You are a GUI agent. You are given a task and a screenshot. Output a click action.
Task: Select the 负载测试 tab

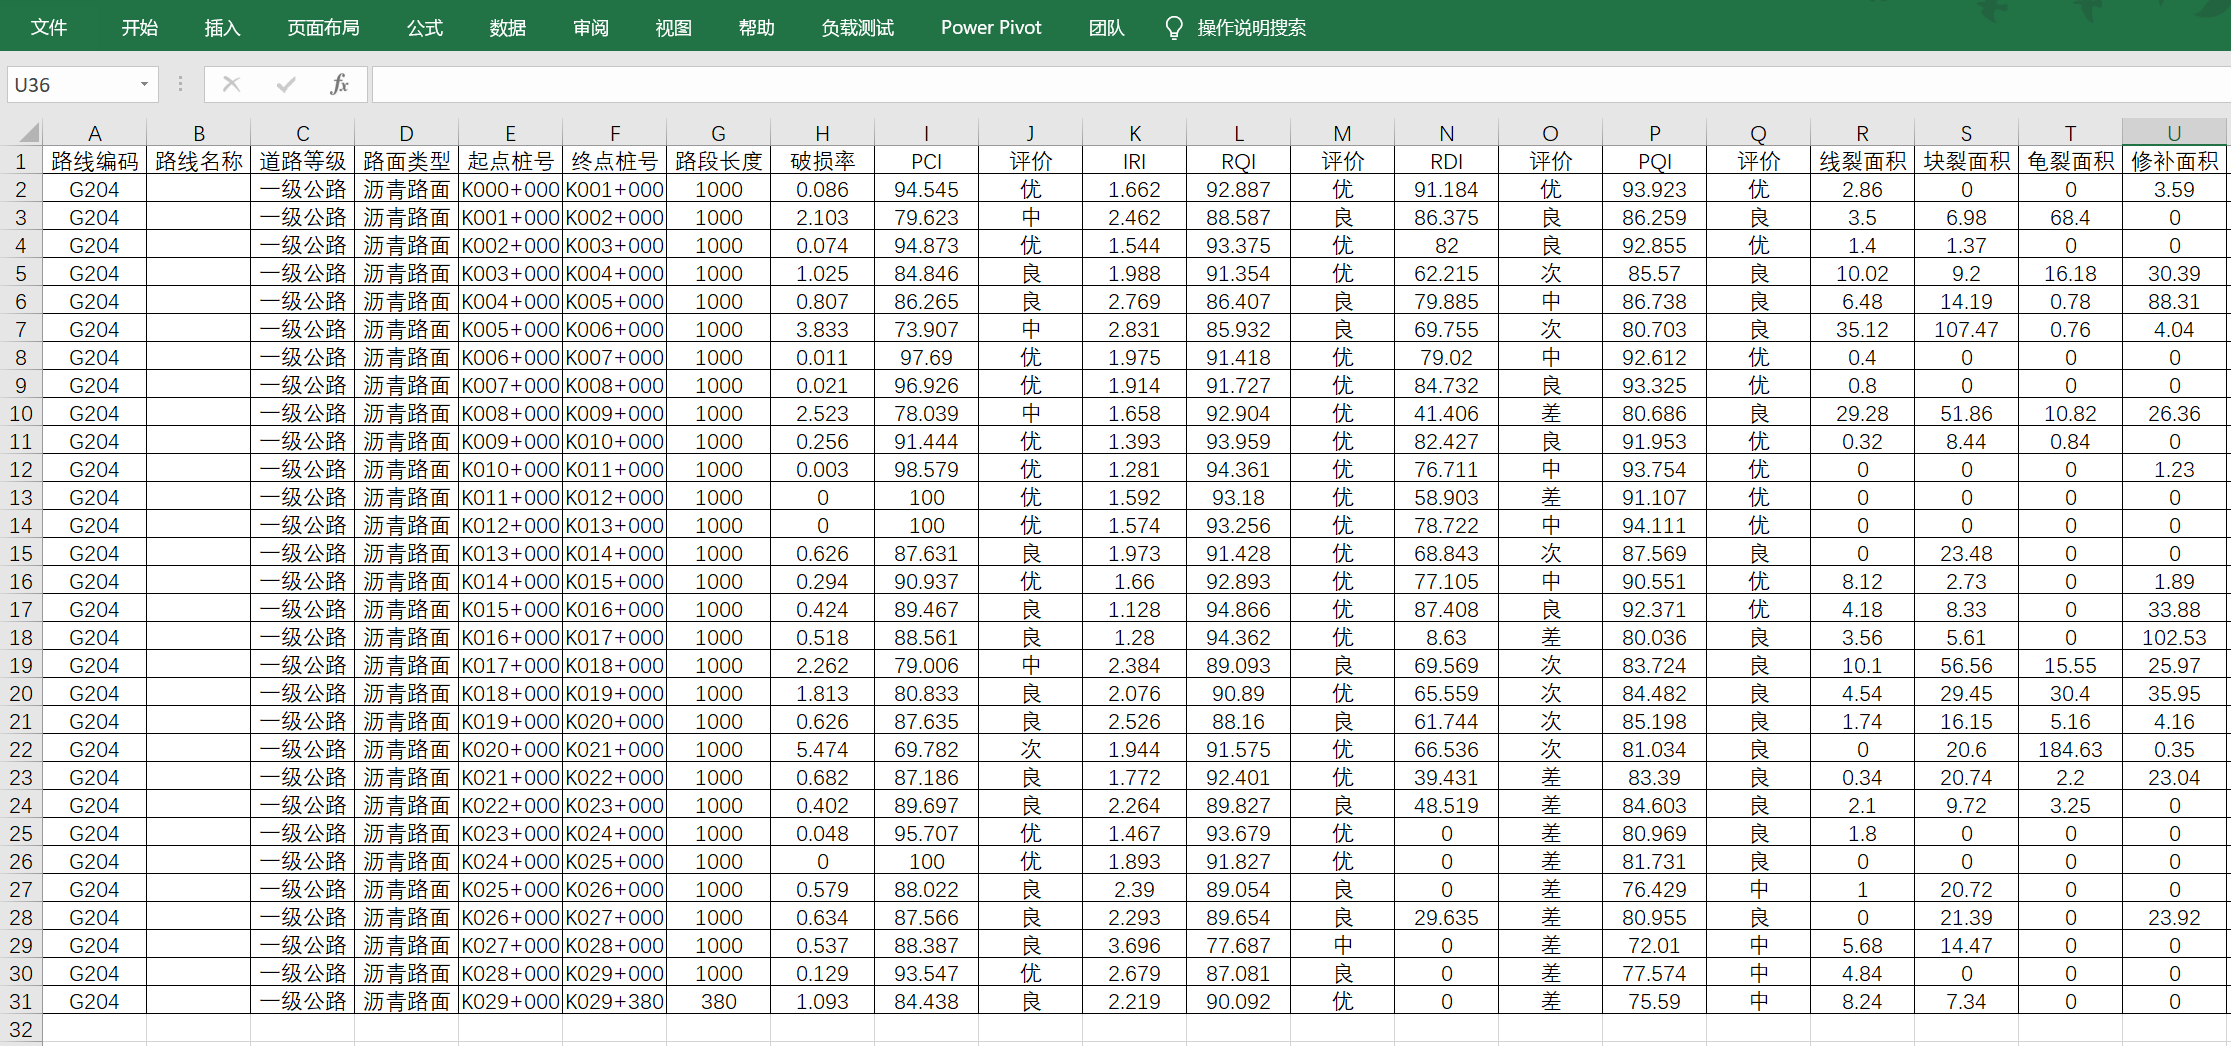click(x=857, y=27)
